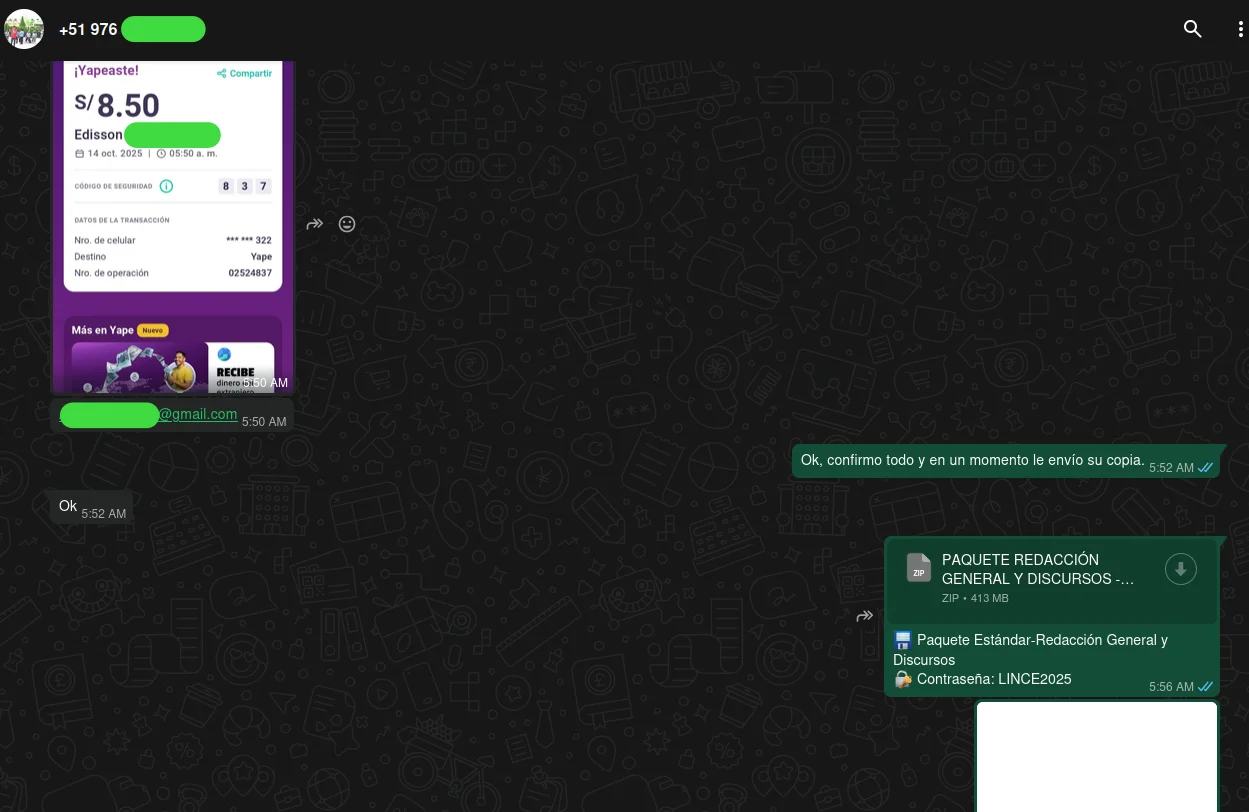This screenshot has width=1249, height=812.
Task: Forward the Yape receipt image
Action: tap(315, 224)
